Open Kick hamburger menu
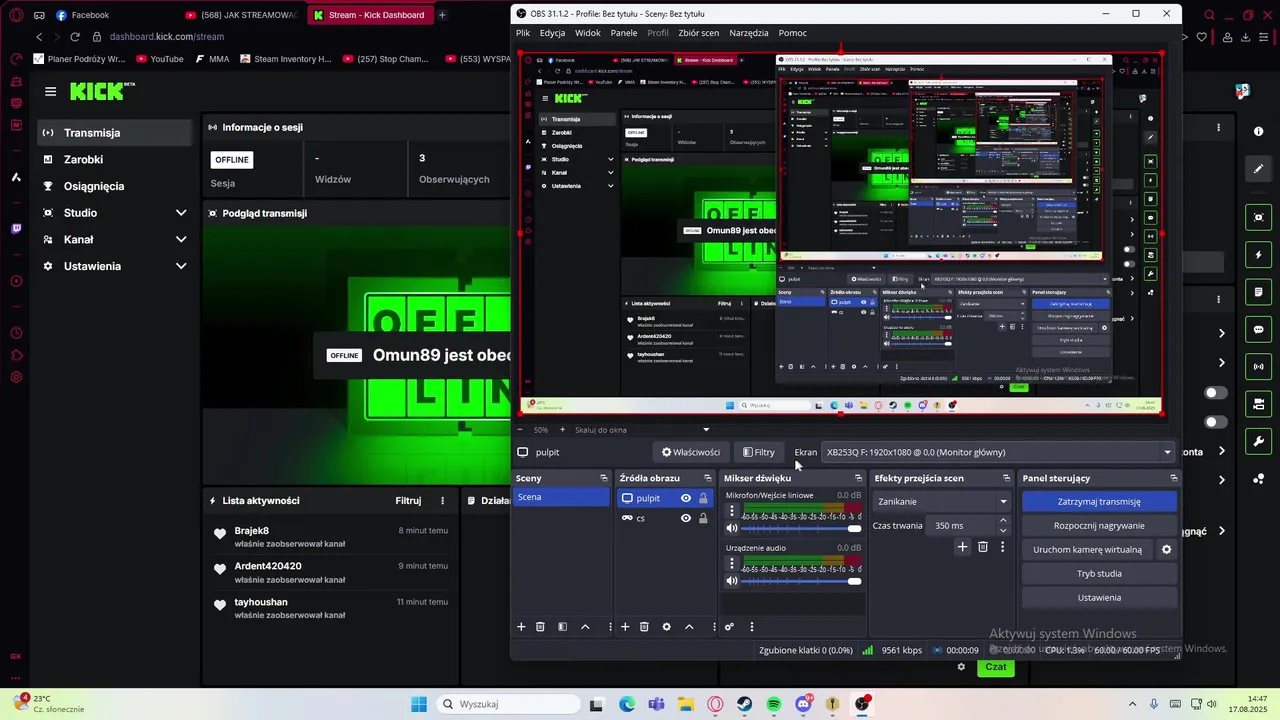Screen dimensions: 1280x720 pyautogui.click(x=50, y=91)
